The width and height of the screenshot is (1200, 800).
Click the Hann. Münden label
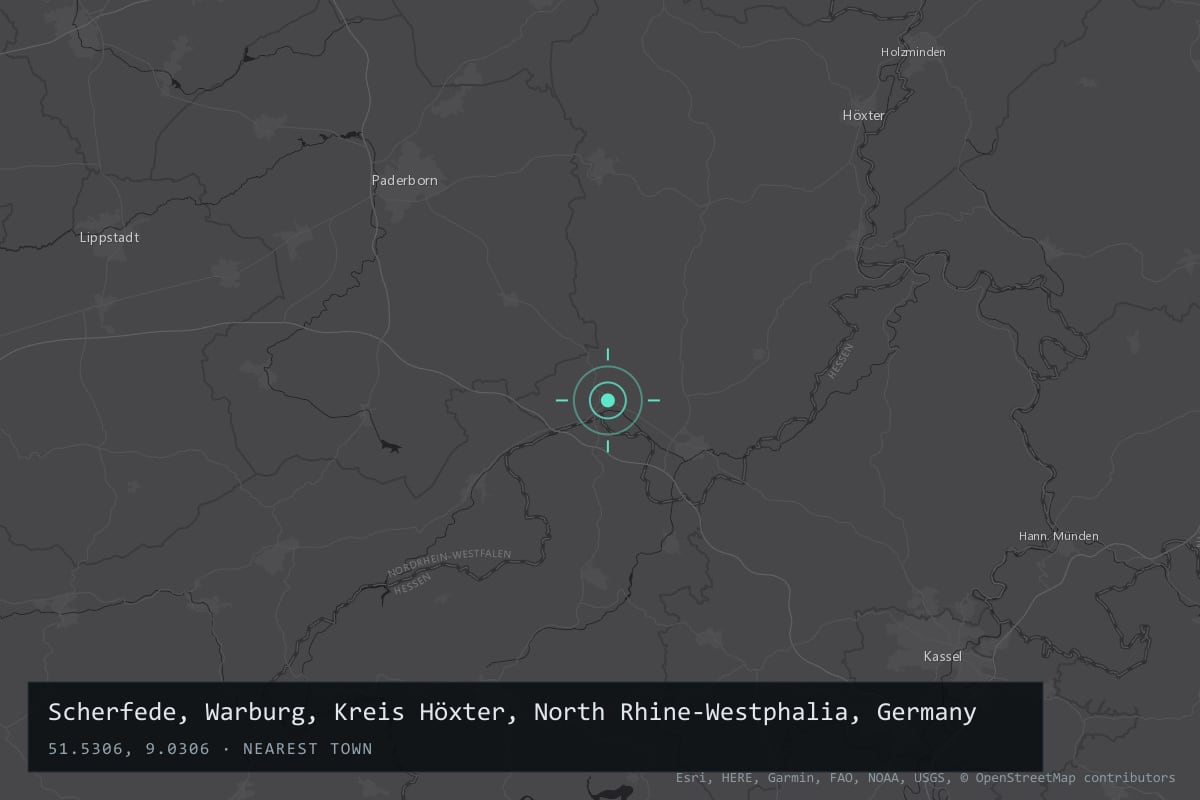[1058, 536]
